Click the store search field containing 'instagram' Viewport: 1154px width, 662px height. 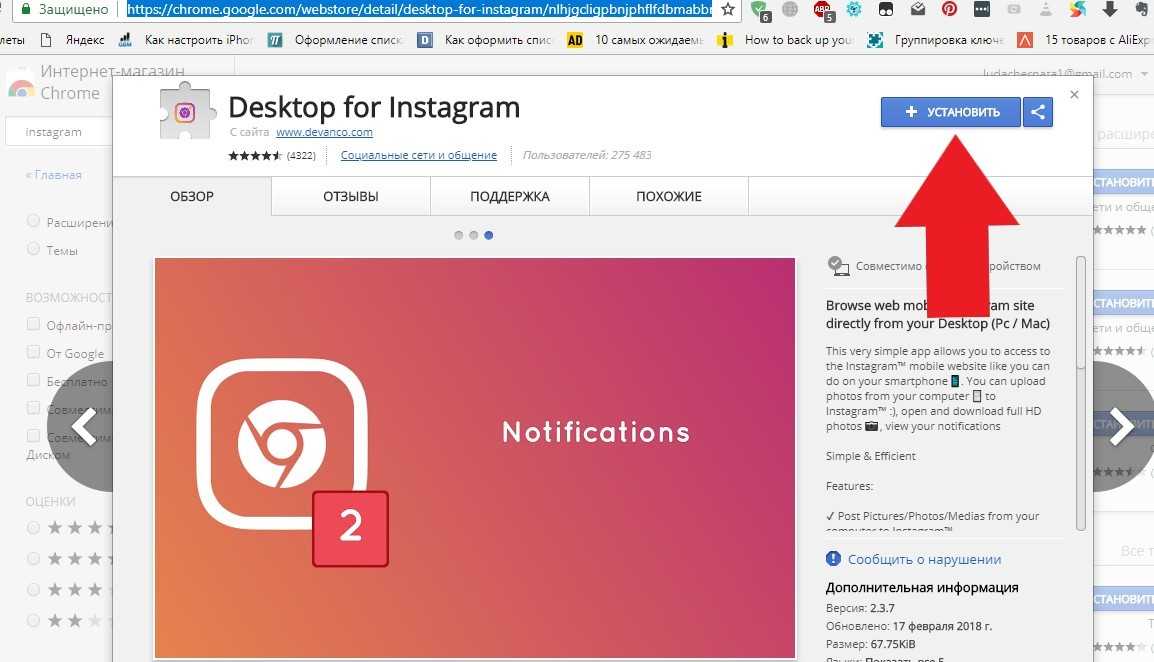pyautogui.click(x=59, y=132)
